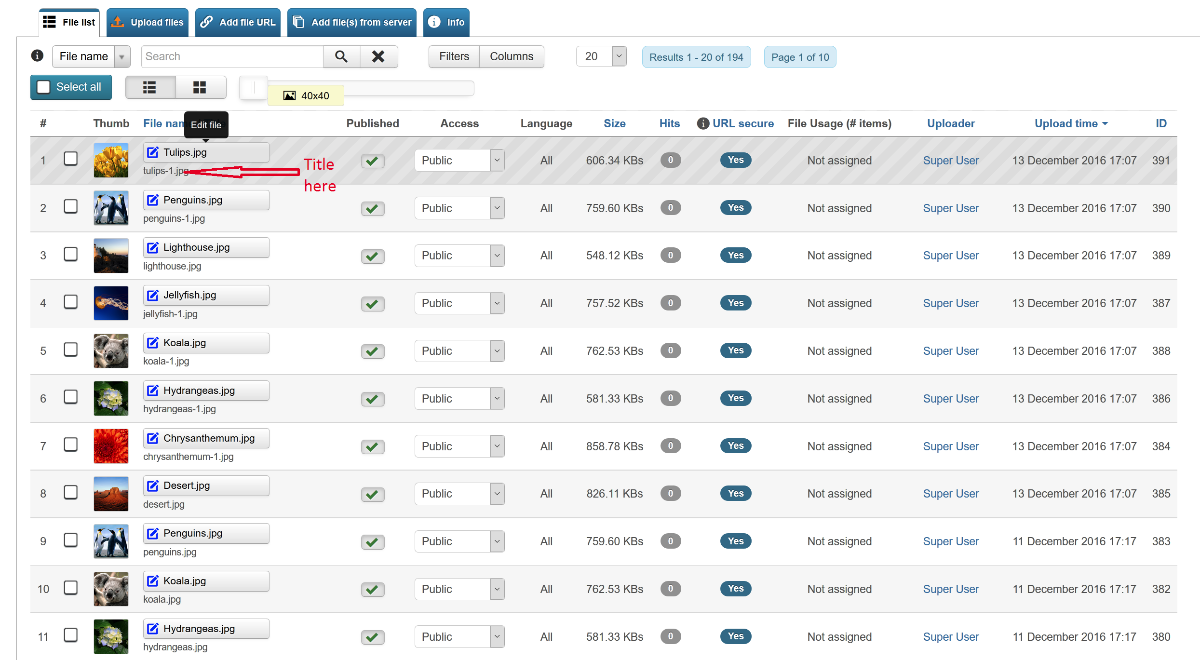The height and width of the screenshot is (660, 1200).
Task: Open the Upload files tab
Action: point(147,22)
